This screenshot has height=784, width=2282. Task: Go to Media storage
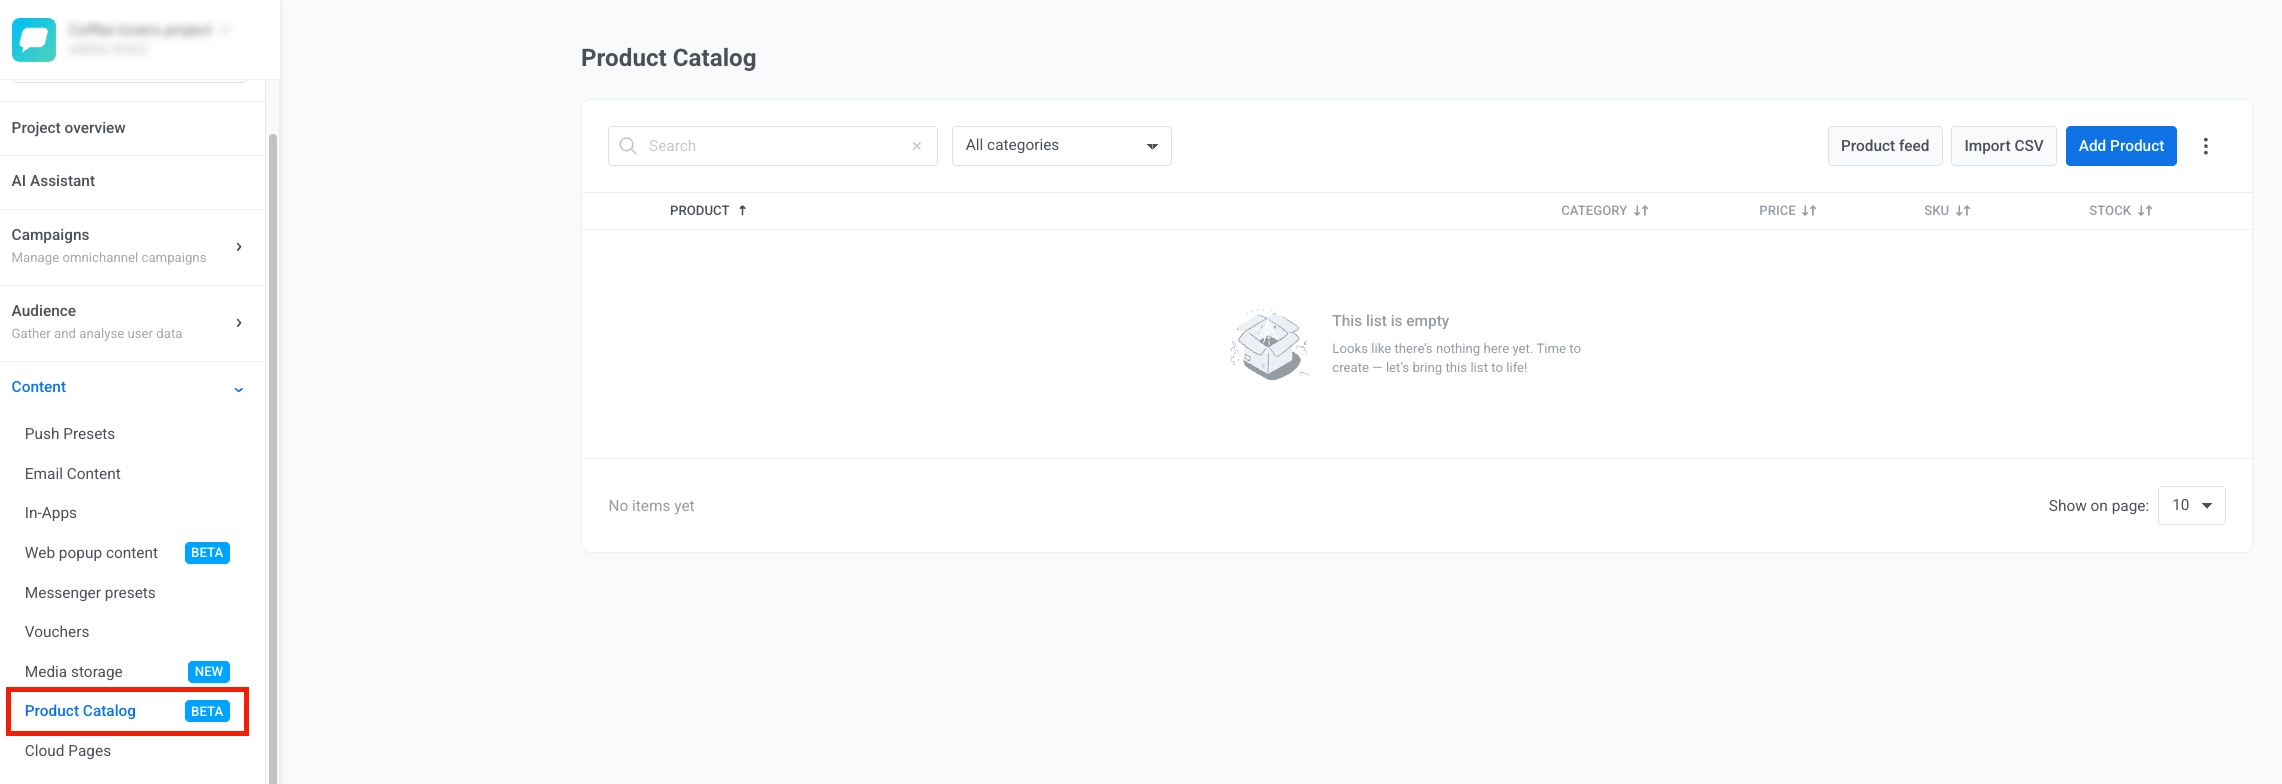74,672
